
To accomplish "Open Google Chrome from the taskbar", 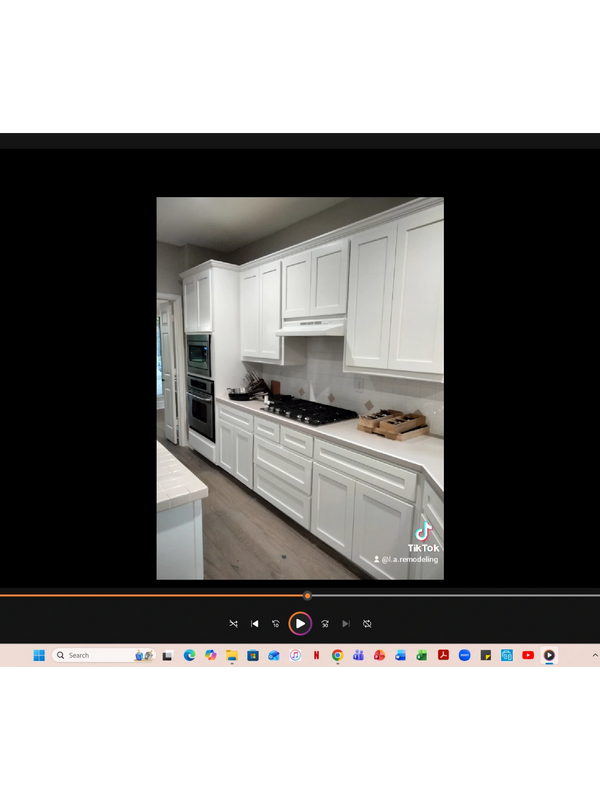I will click(x=337, y=655).
